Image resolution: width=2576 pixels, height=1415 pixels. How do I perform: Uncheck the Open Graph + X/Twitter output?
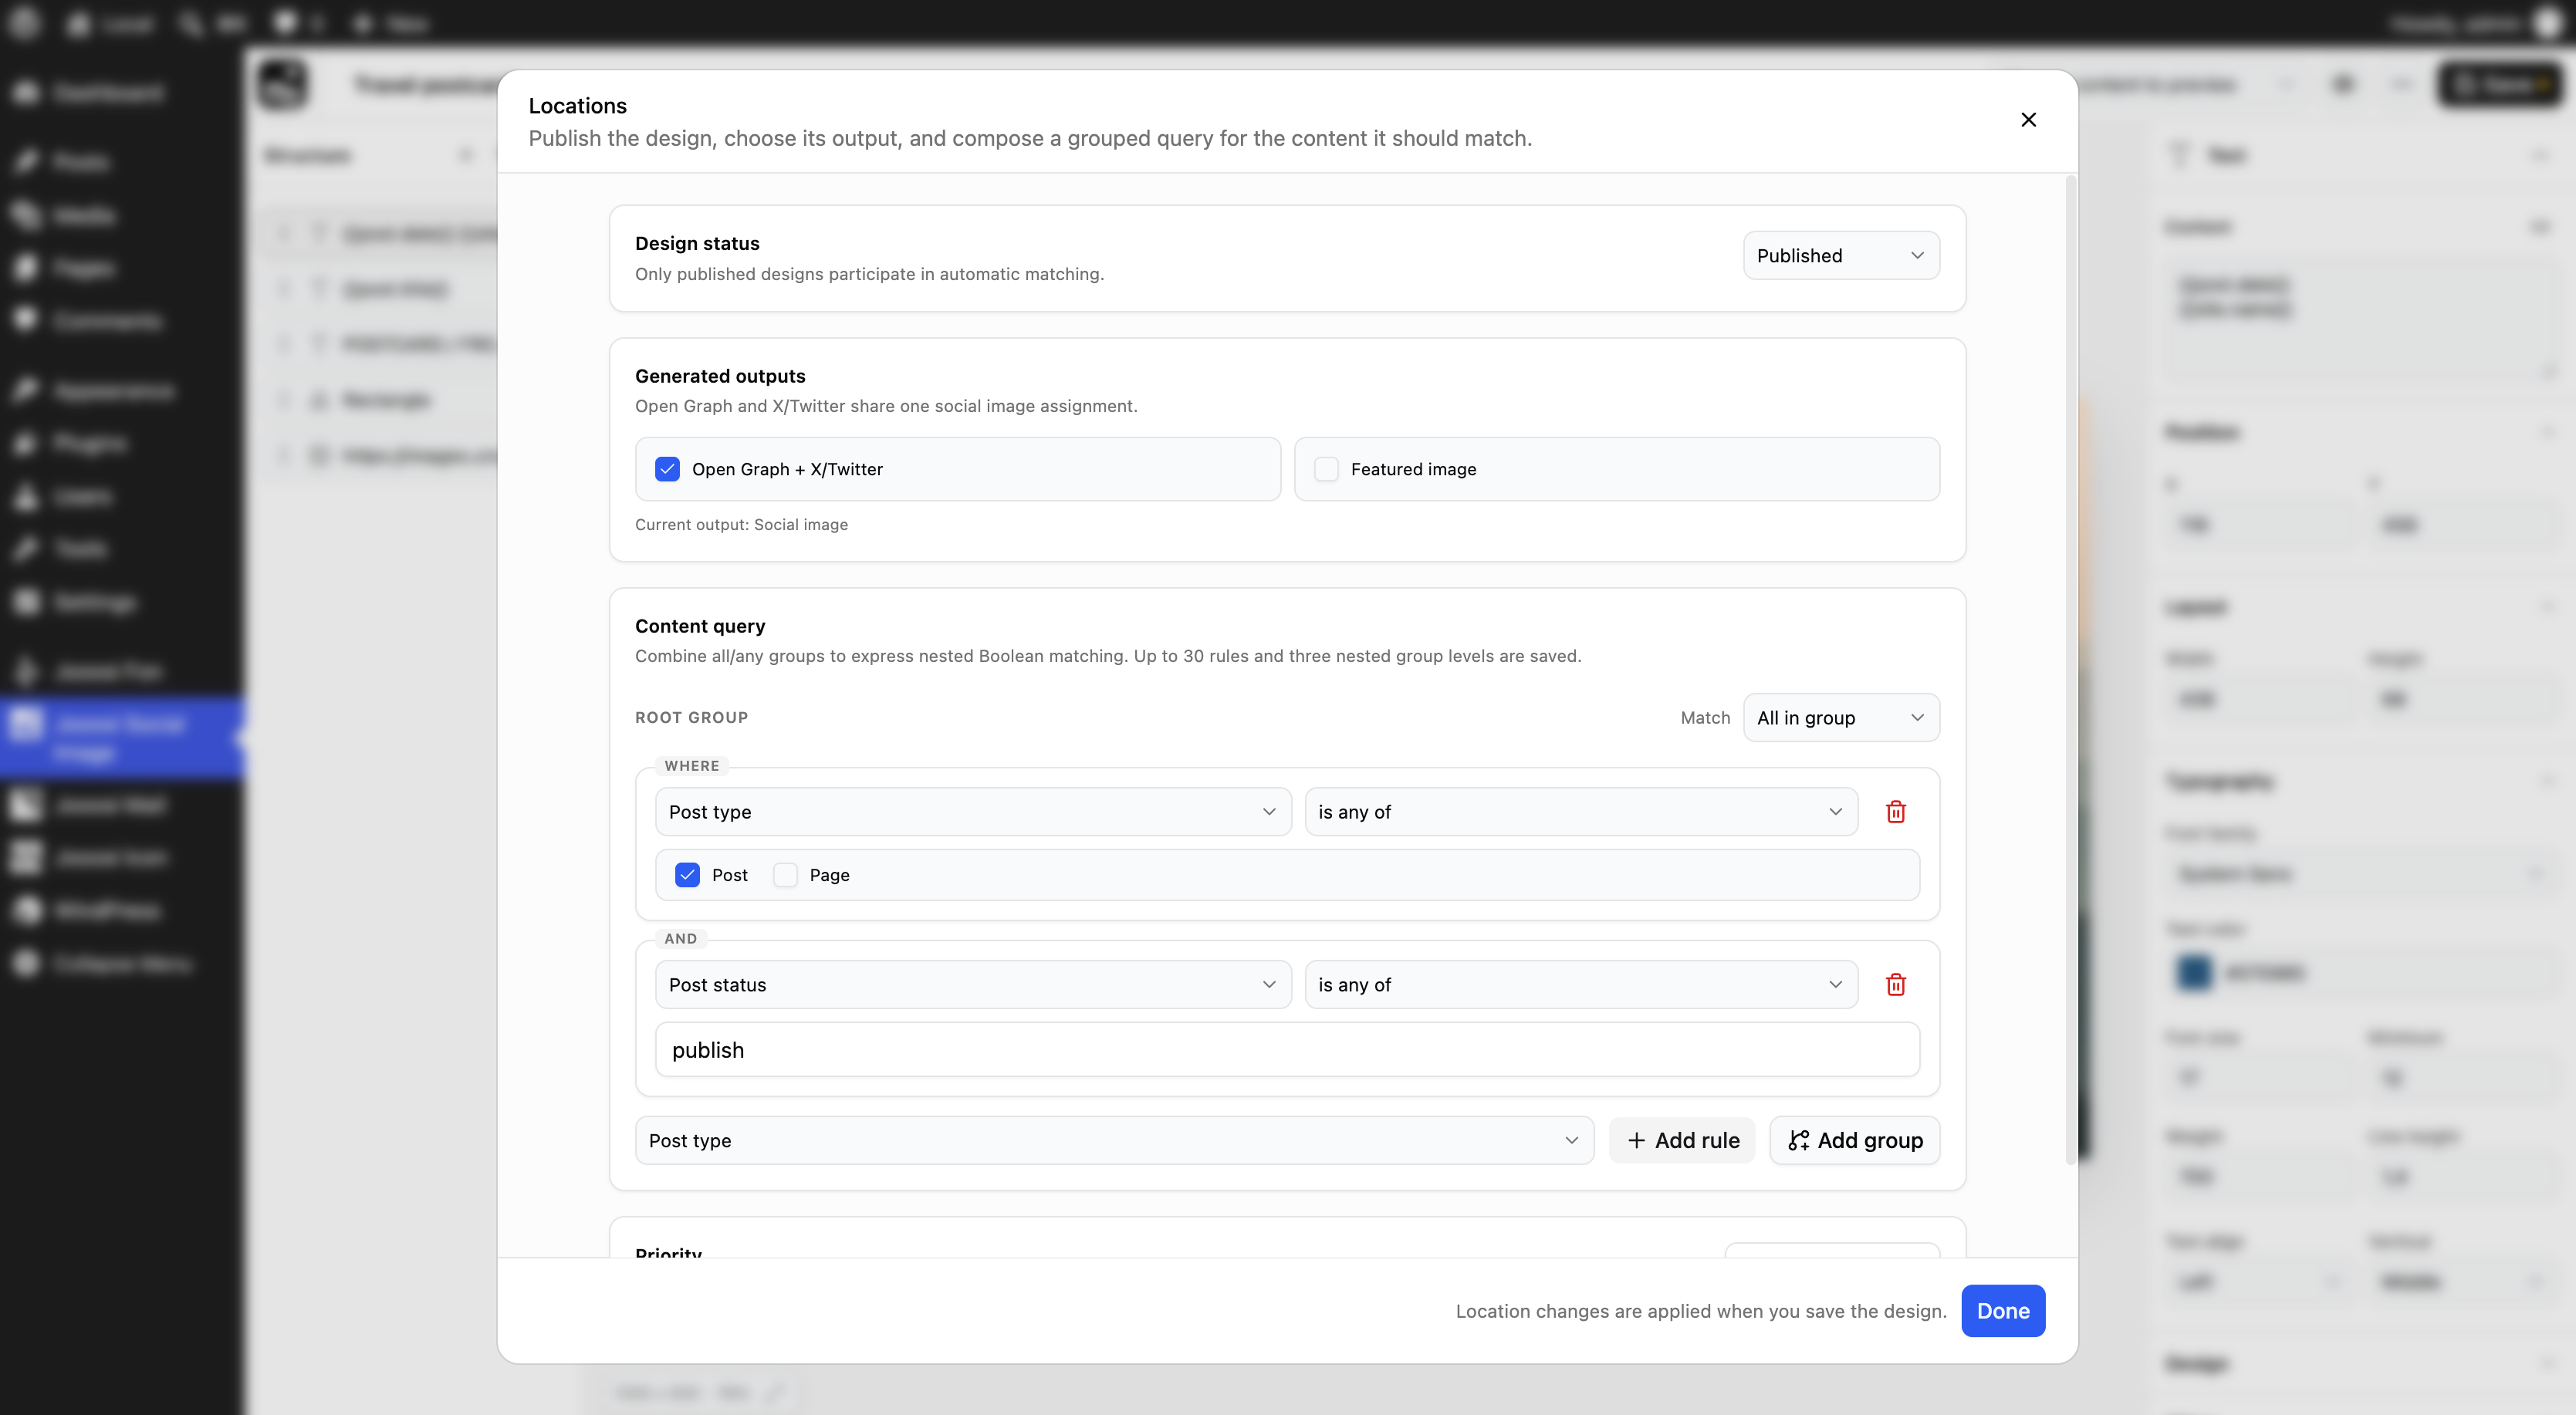click(x=667, y=469)
